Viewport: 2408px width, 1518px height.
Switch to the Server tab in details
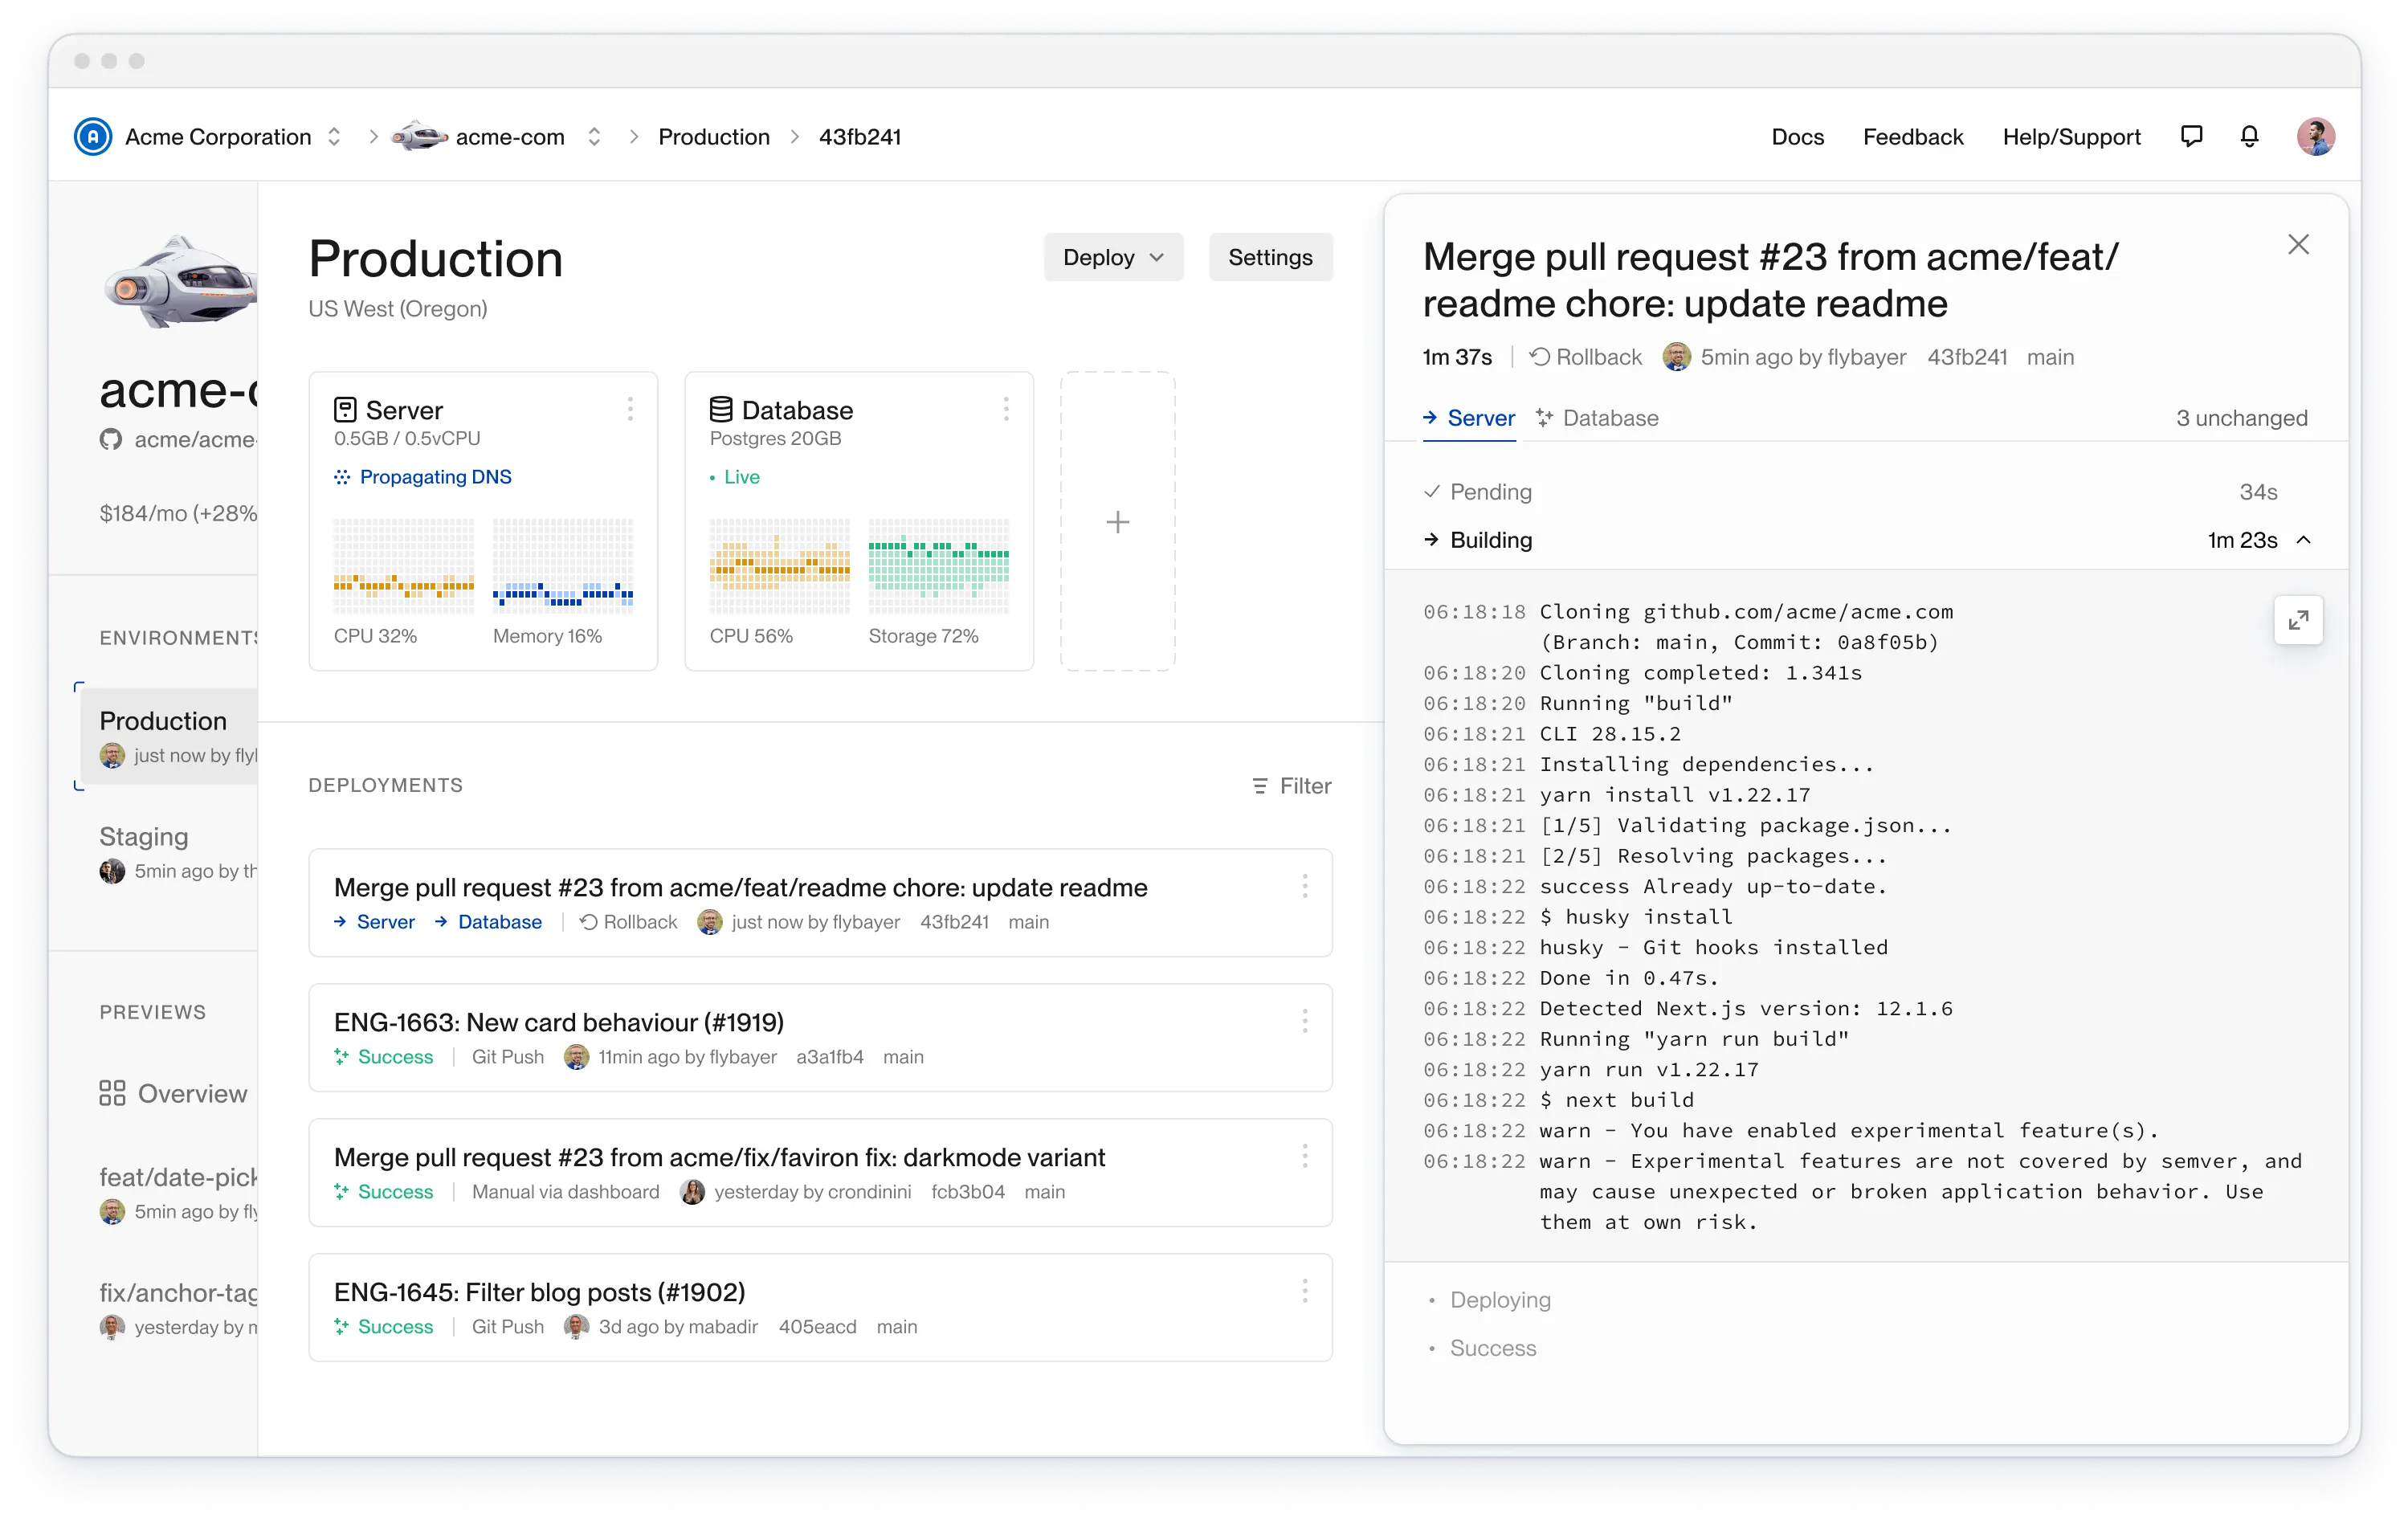tap(1468, 418)
